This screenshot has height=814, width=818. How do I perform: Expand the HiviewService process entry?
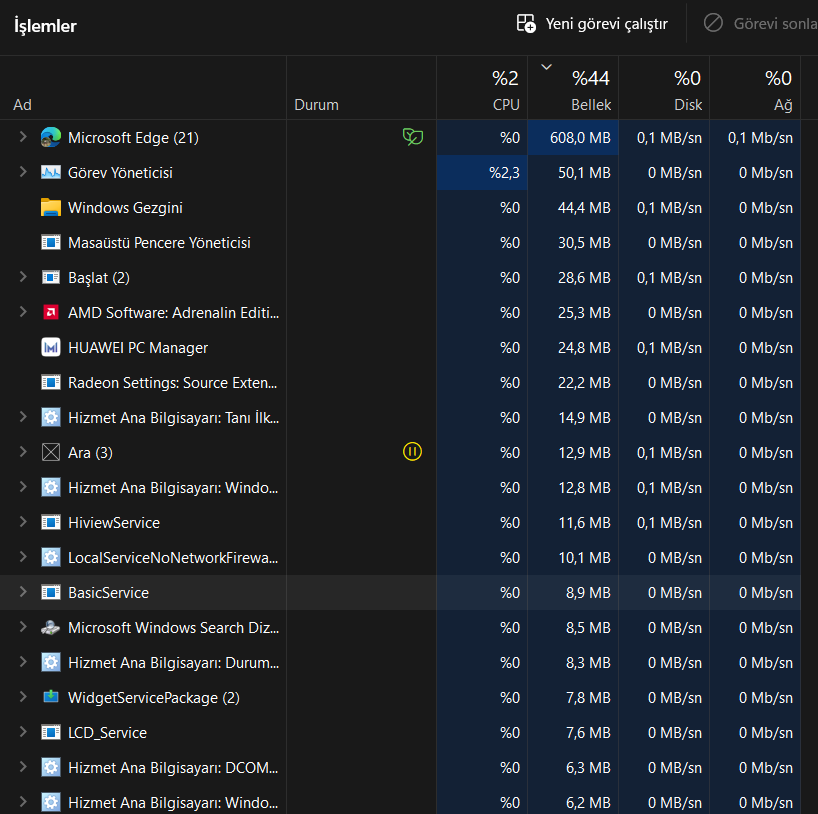pos(23,522)
